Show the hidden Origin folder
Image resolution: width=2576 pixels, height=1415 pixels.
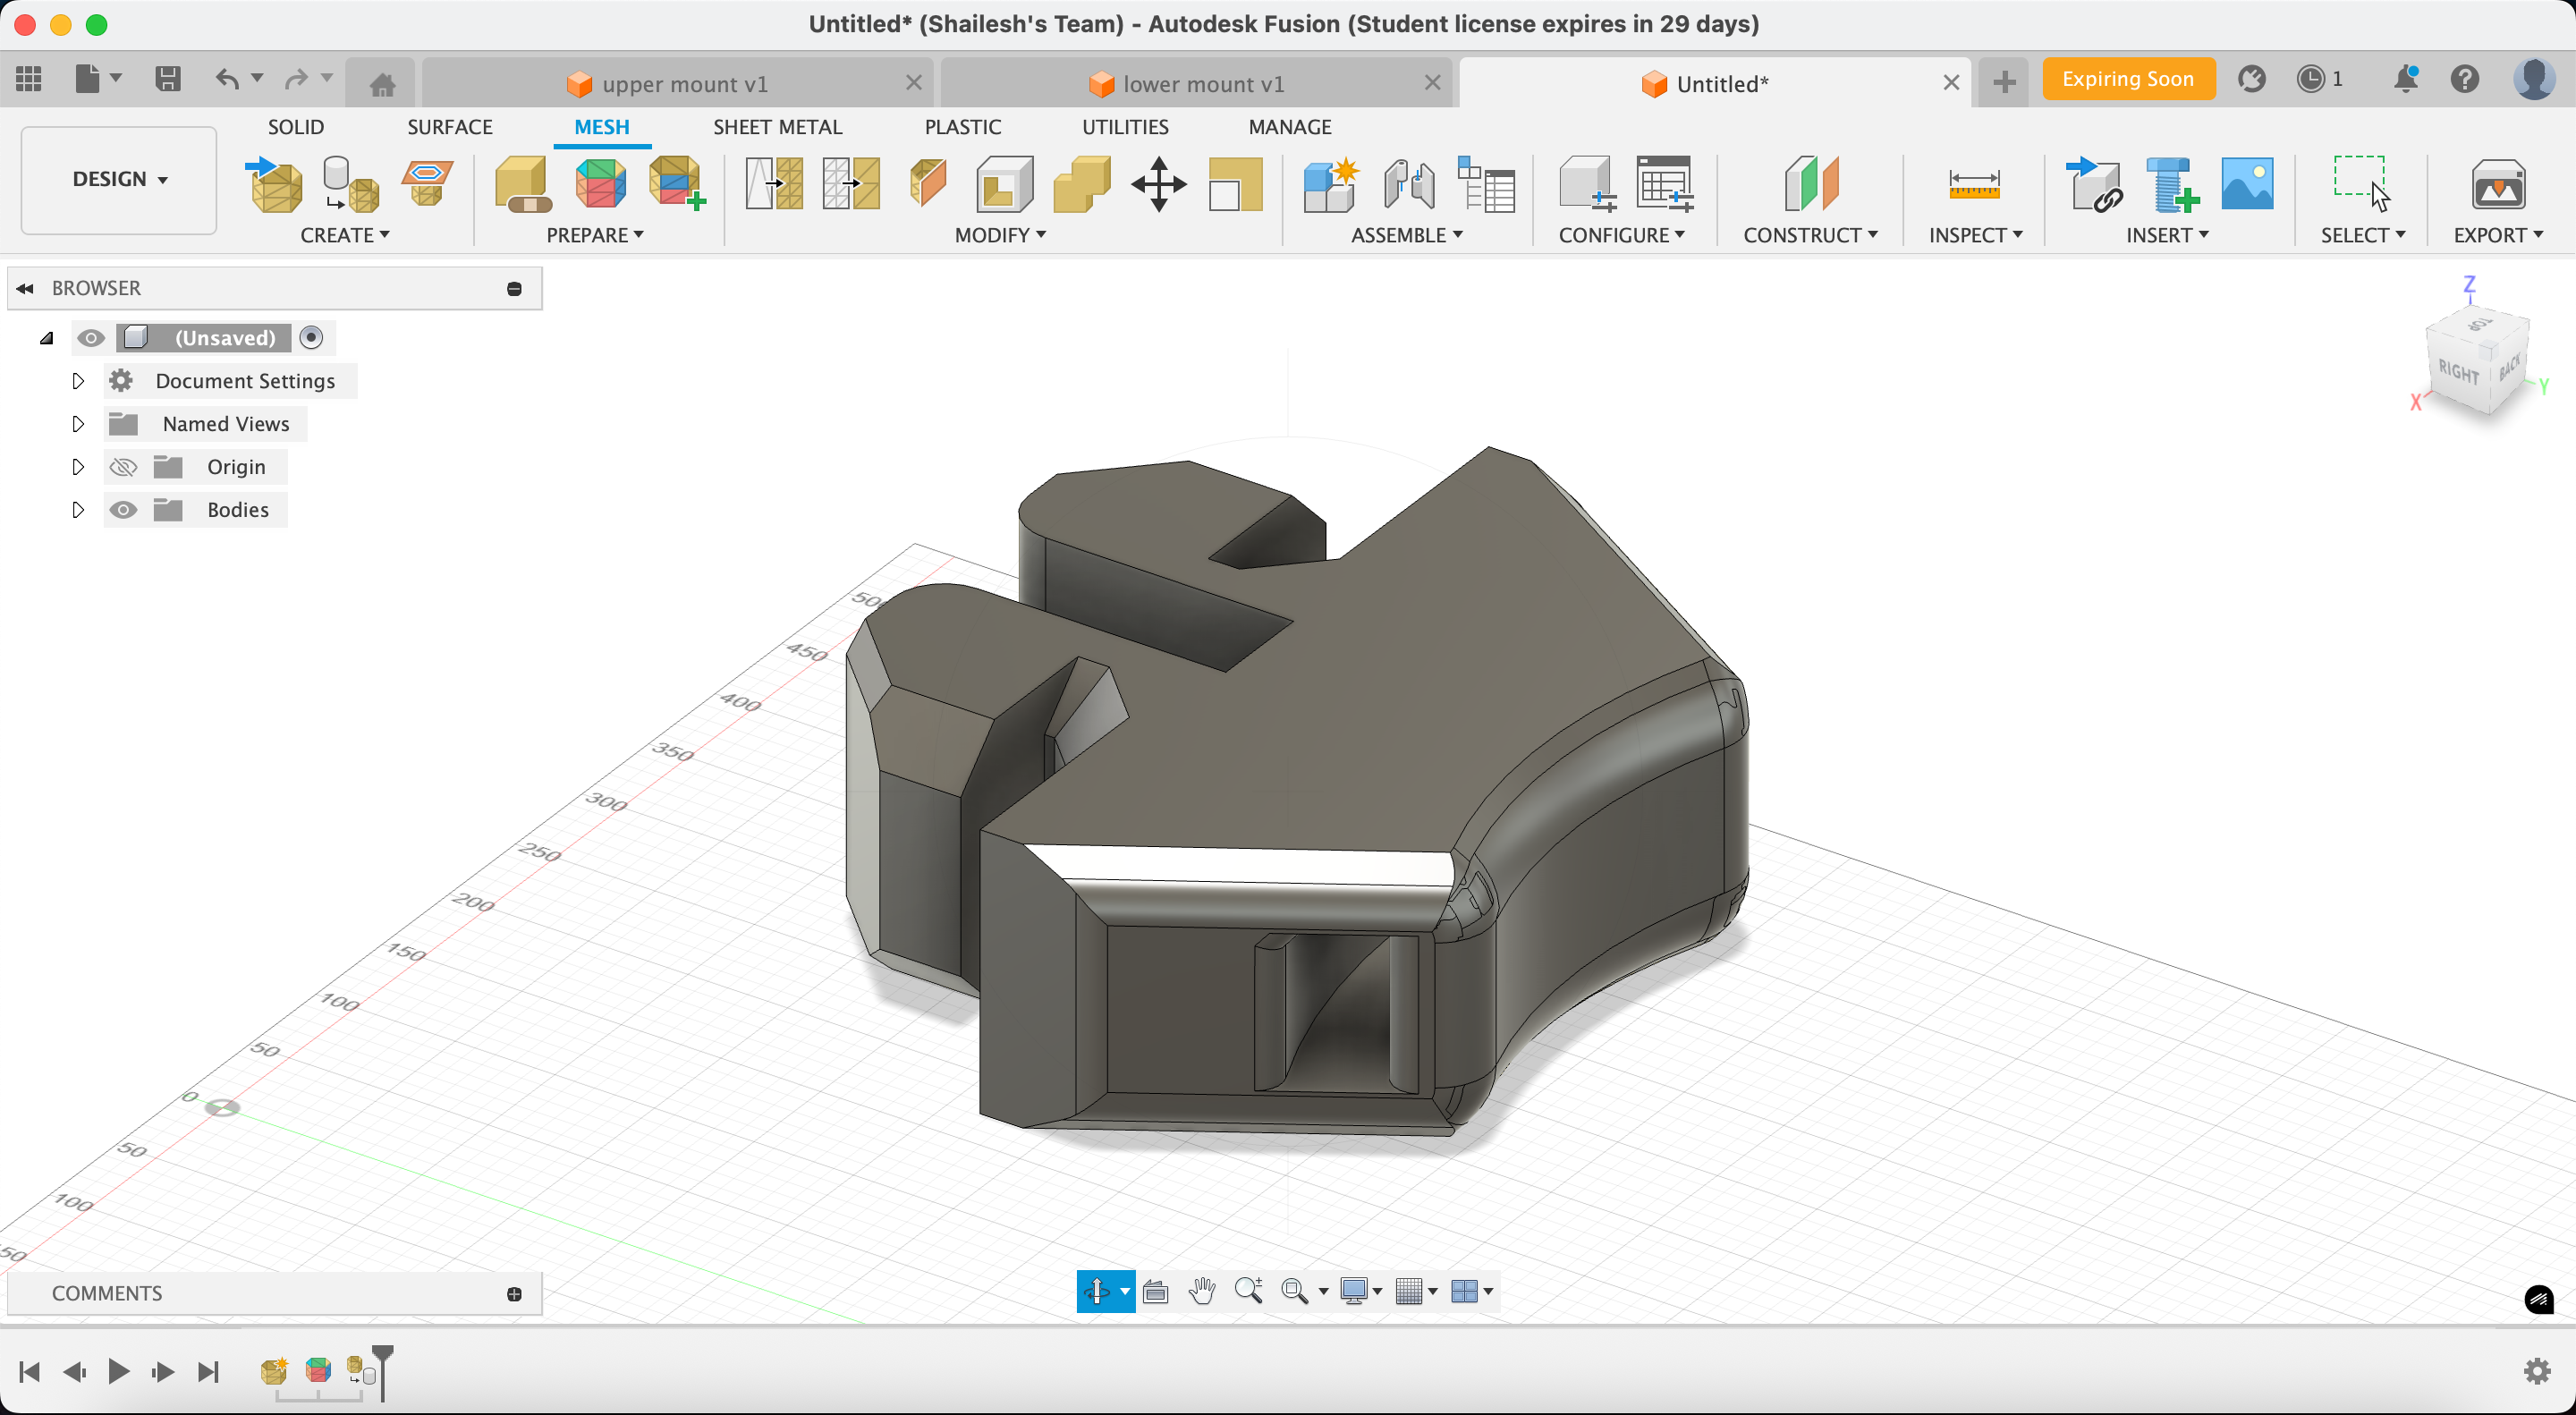[x=123, y=467]
